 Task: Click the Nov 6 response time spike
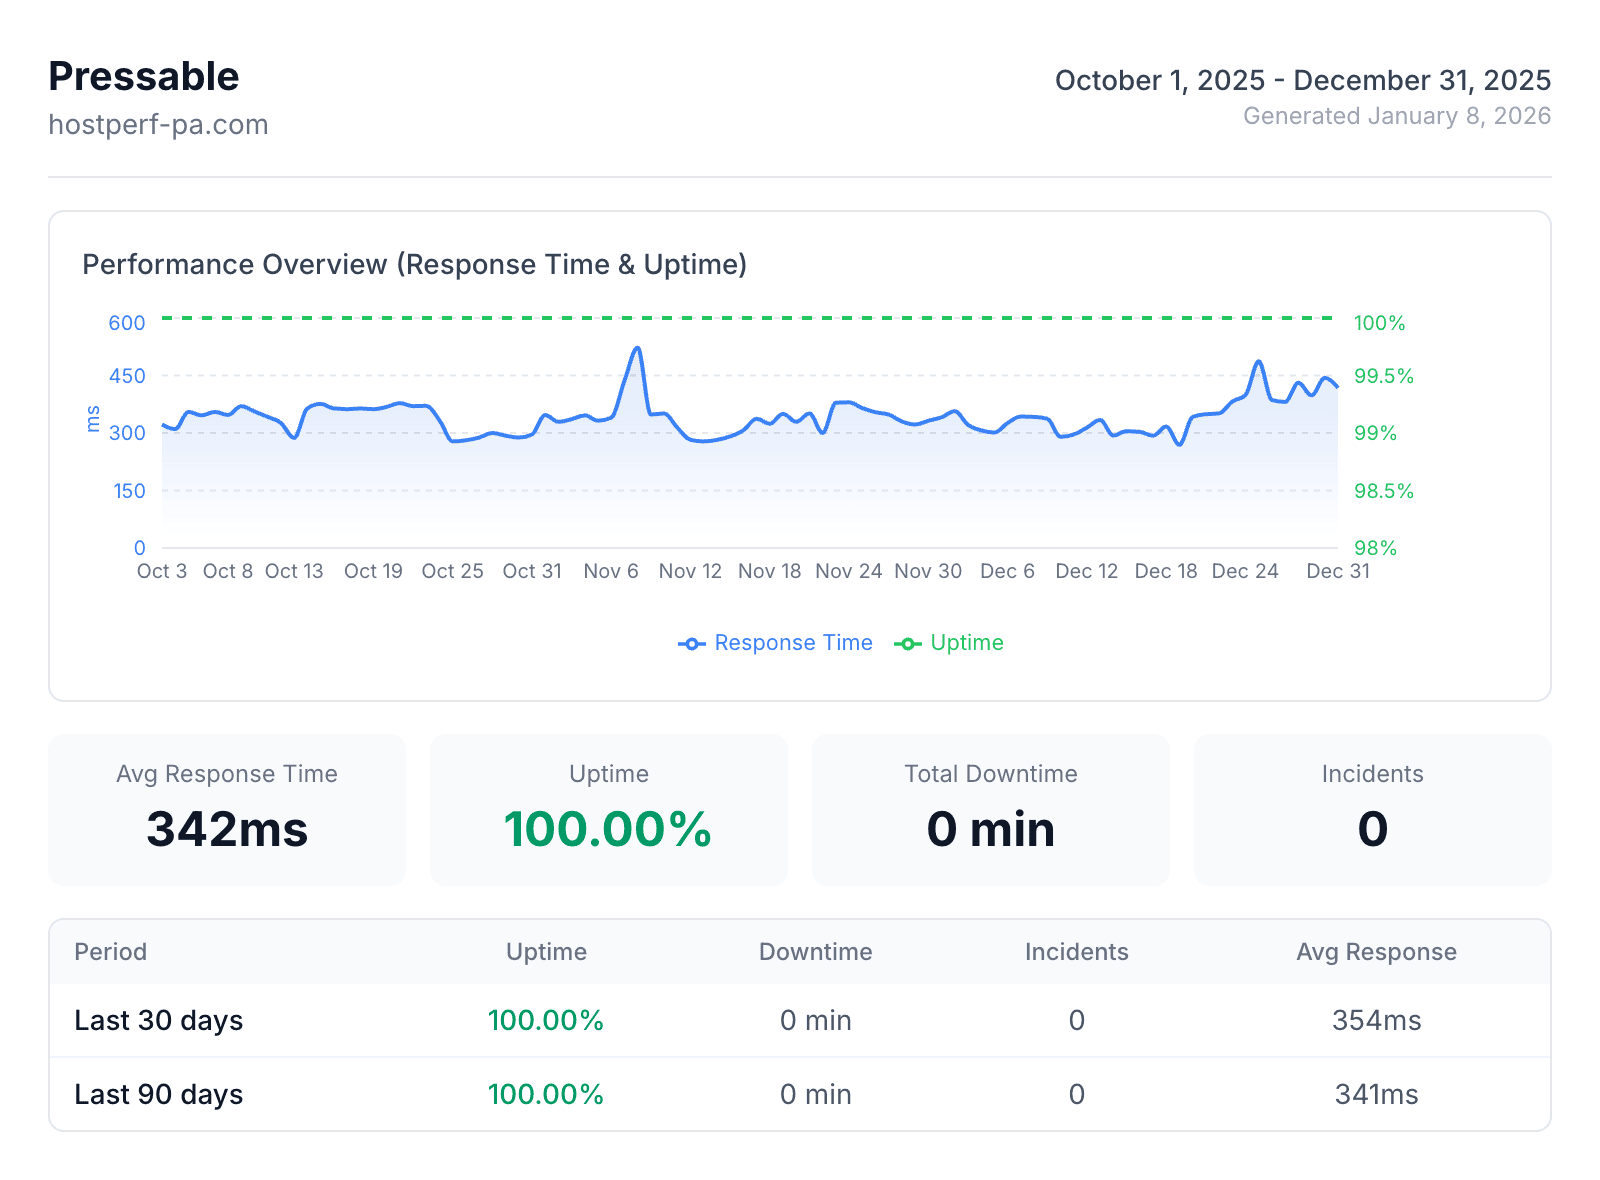[637, 348]
